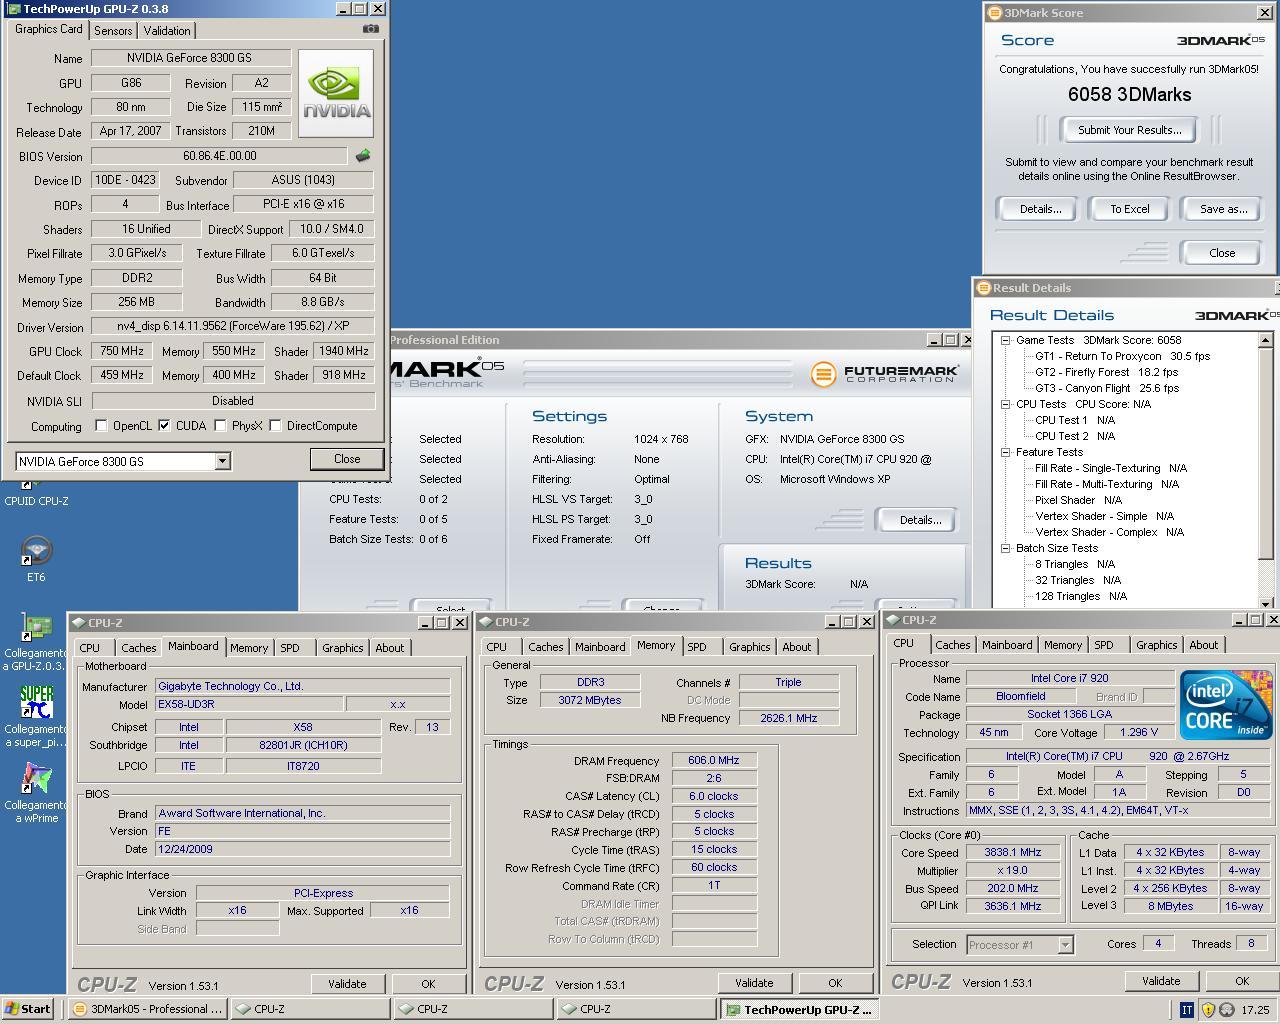Click the Driver Version field in GPU-Z
1280x1024 pixels.
pos(232,326)
